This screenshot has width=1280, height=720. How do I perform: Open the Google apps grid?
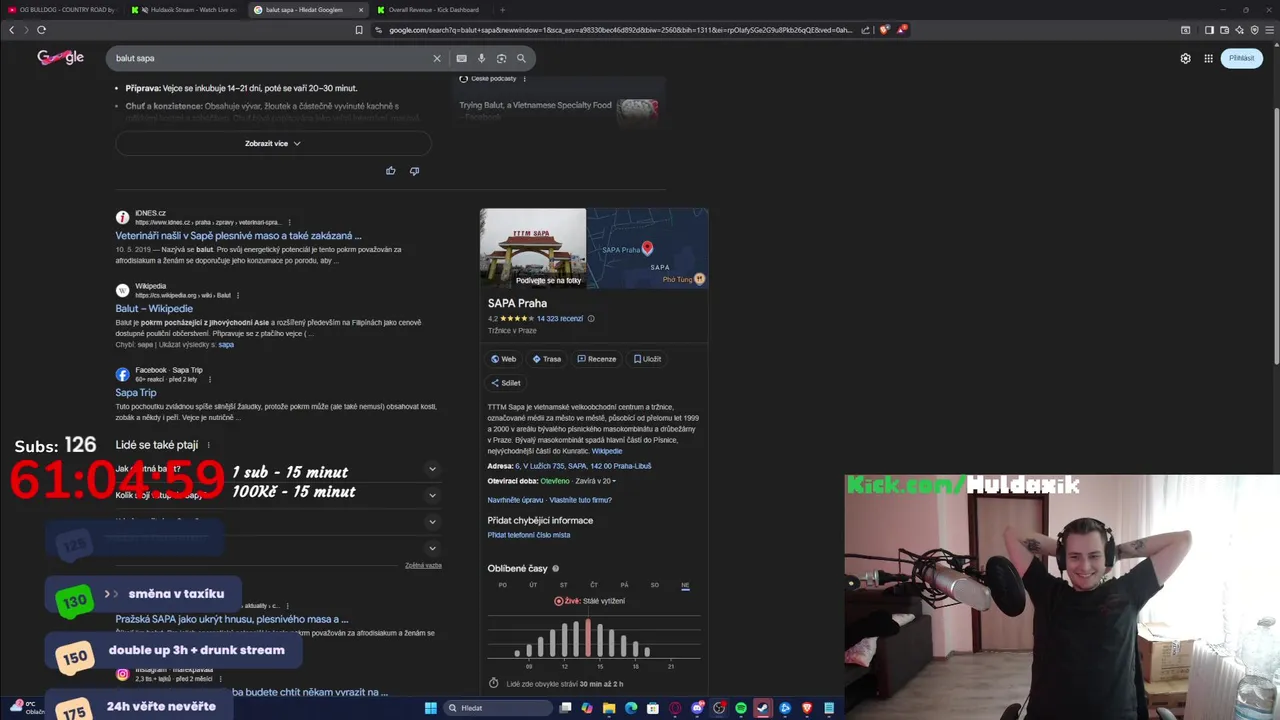click(x=1208, y=58)
